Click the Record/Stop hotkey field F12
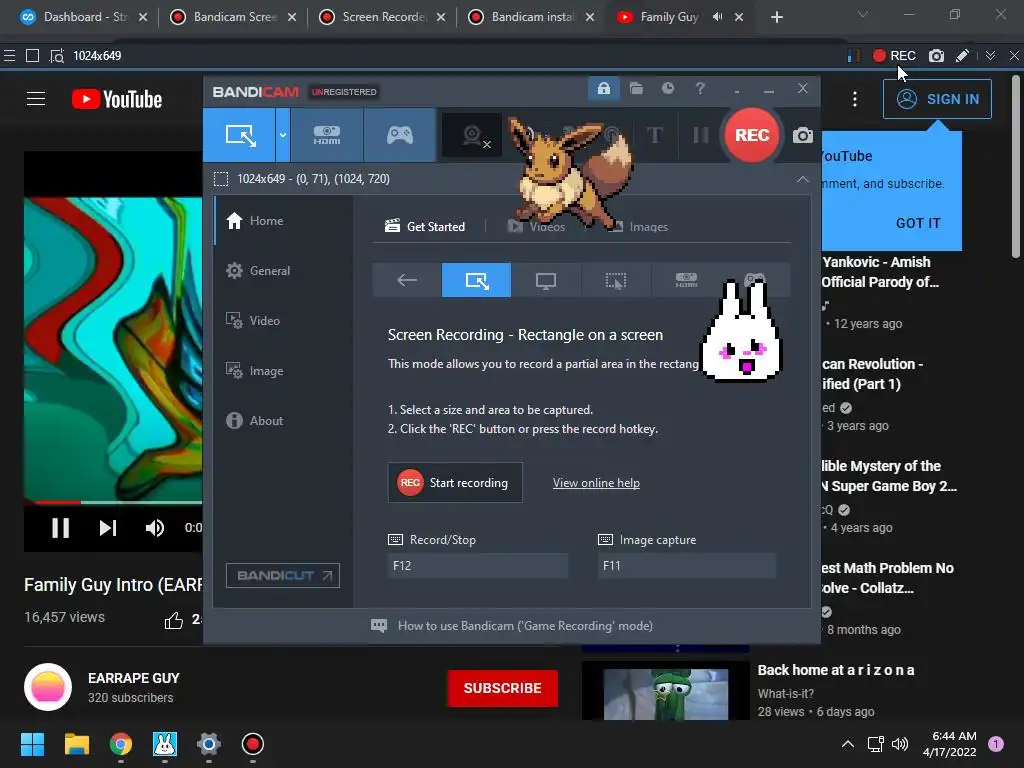 (x=478, y=566)
